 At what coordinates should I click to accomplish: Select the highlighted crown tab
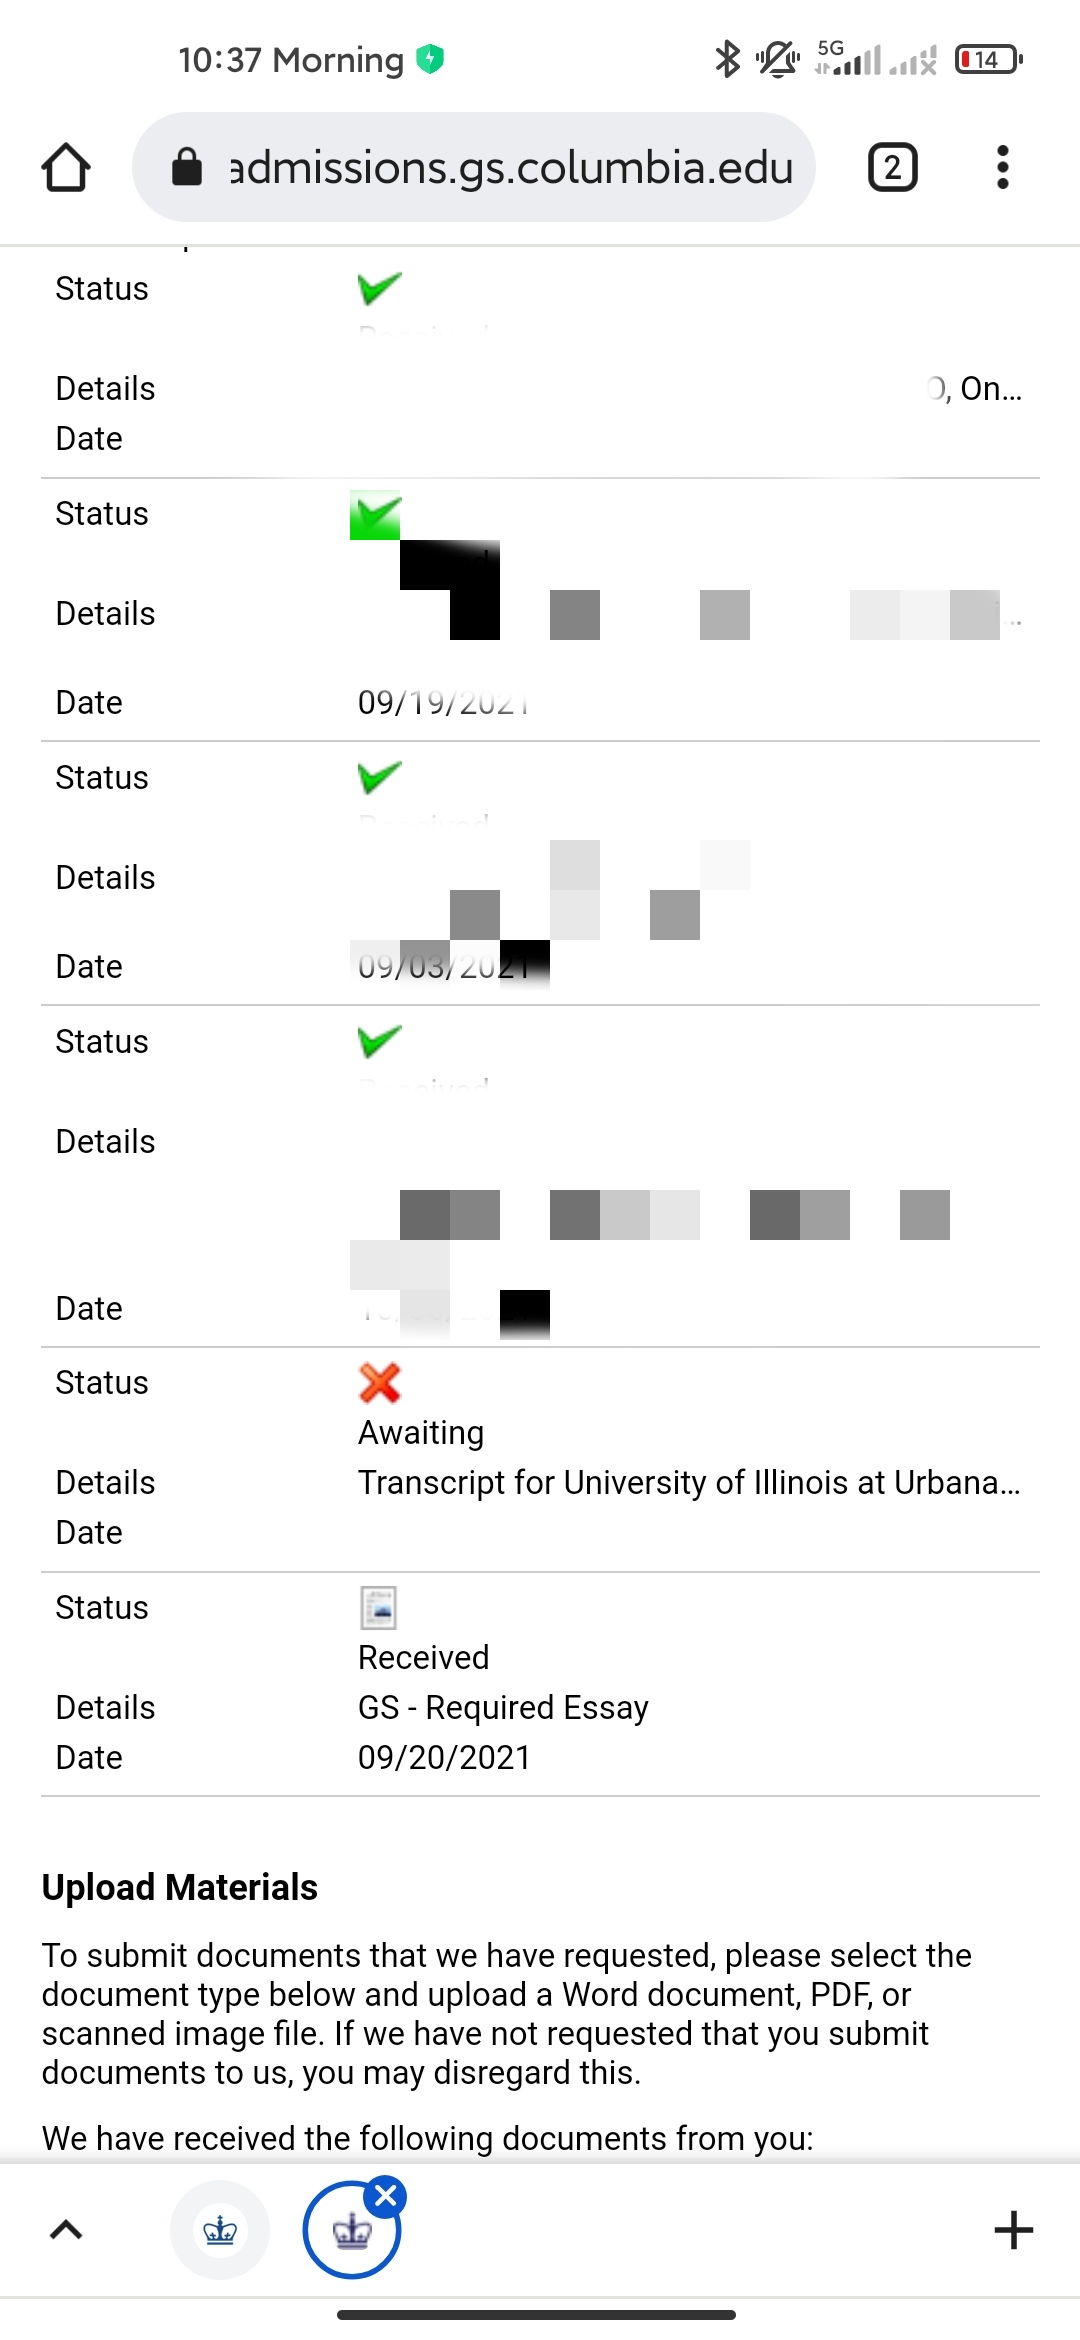point(351,2232)
